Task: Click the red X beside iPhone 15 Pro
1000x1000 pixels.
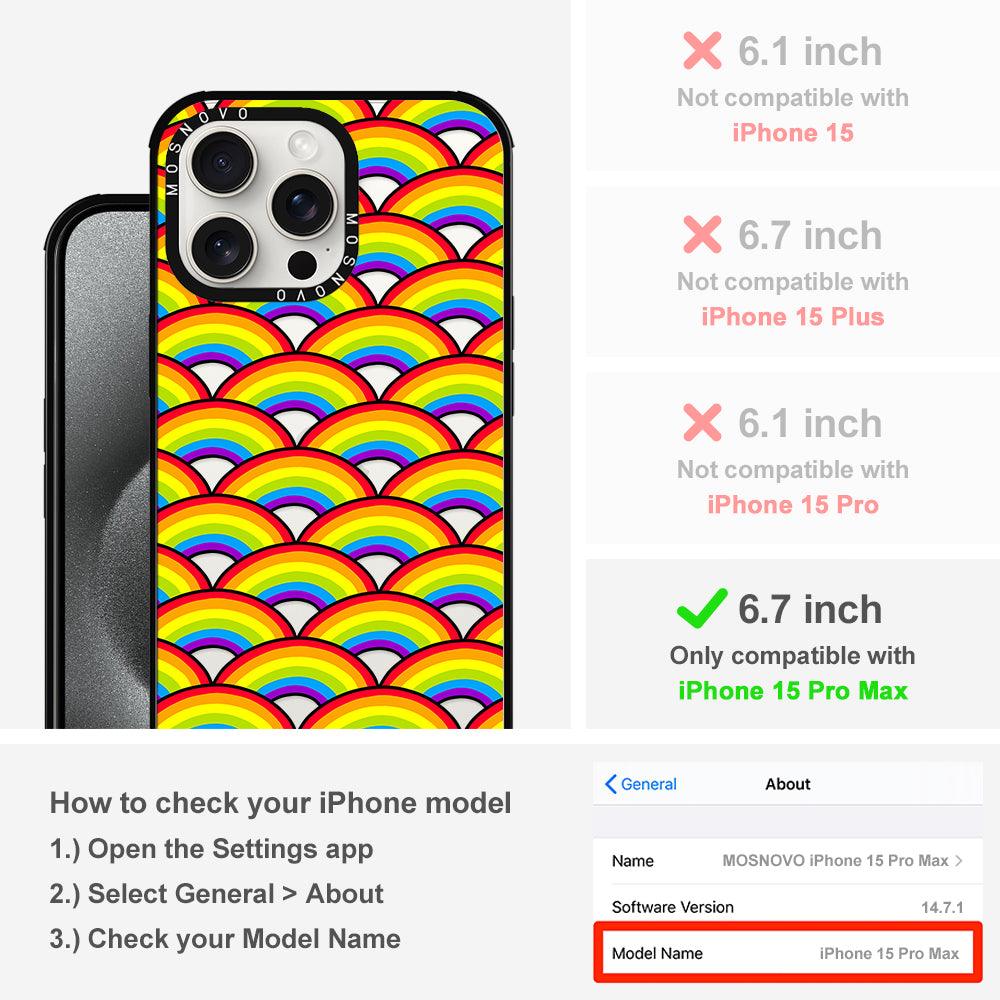Action: (x=702, y=422)
